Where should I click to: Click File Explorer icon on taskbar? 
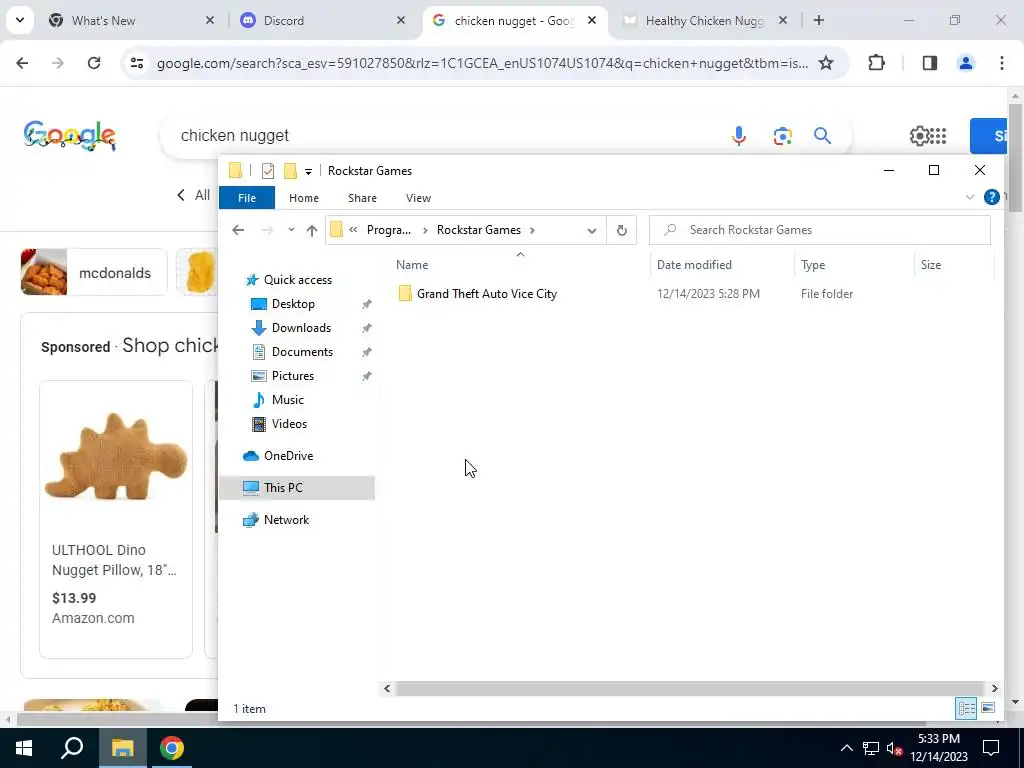point(122,748)
